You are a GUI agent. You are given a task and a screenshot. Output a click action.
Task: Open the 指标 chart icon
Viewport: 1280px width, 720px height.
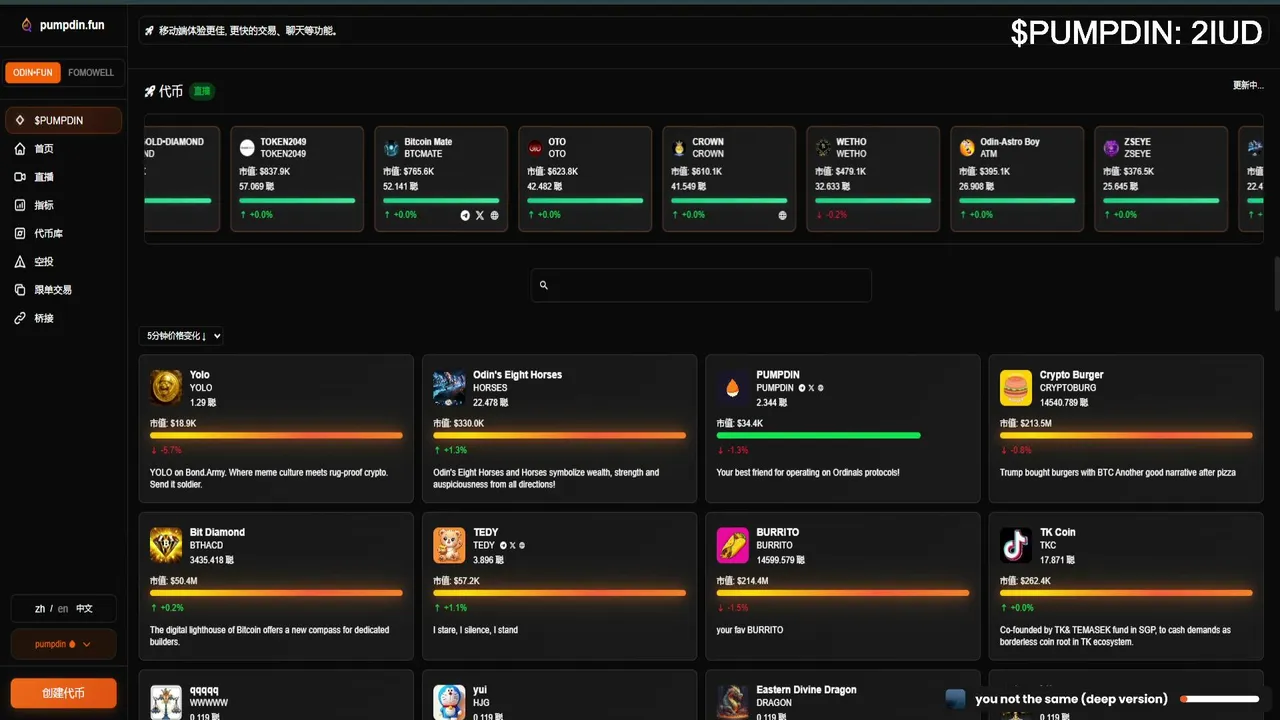coord(20,205)
